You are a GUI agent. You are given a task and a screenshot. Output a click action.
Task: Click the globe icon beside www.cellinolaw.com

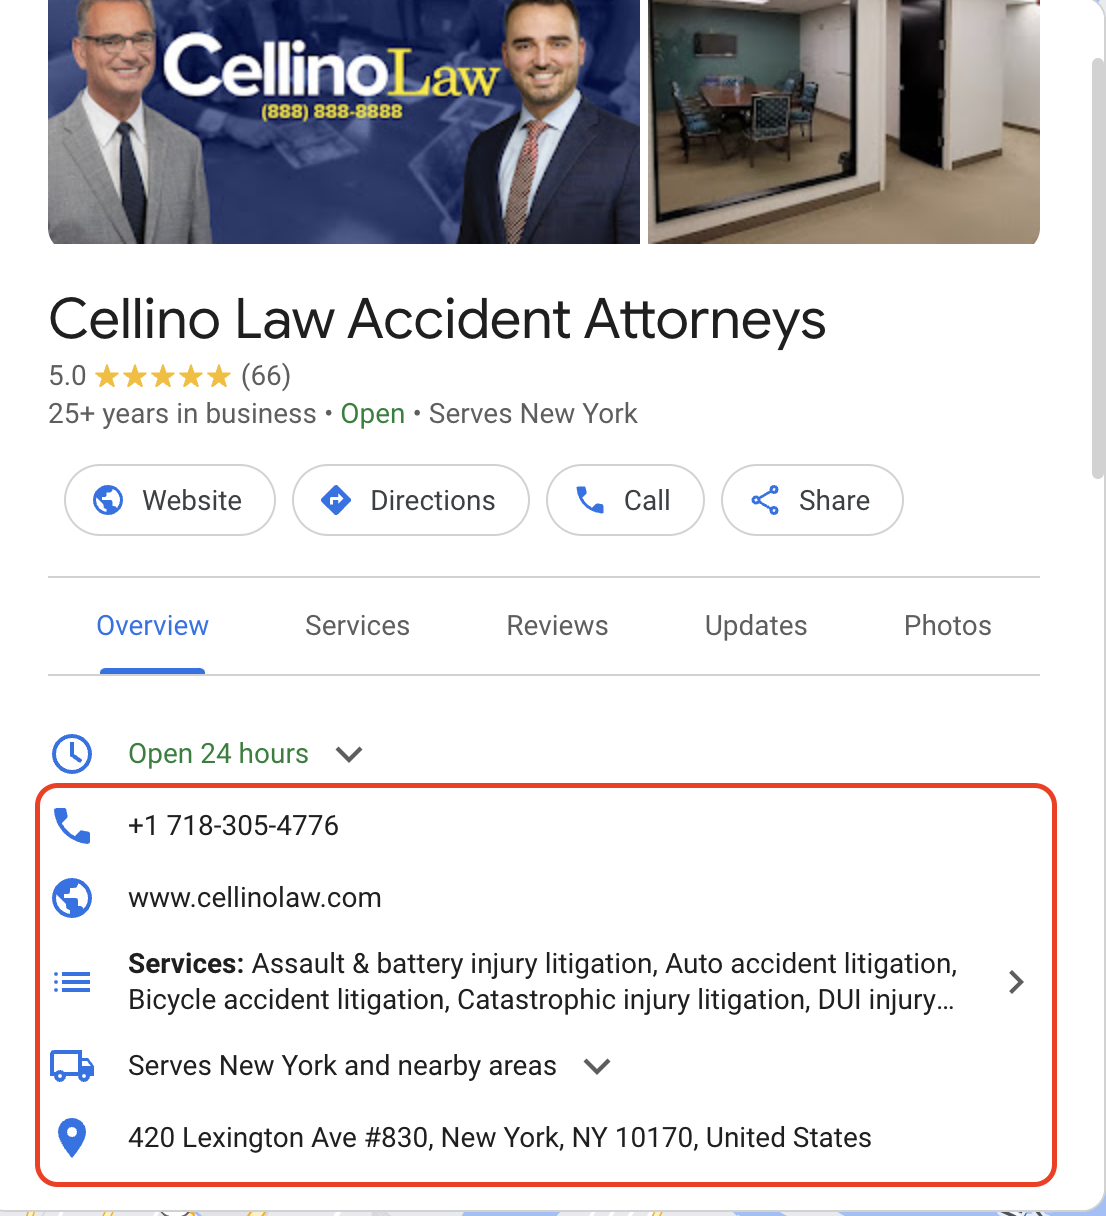click(x=72, y=898)
